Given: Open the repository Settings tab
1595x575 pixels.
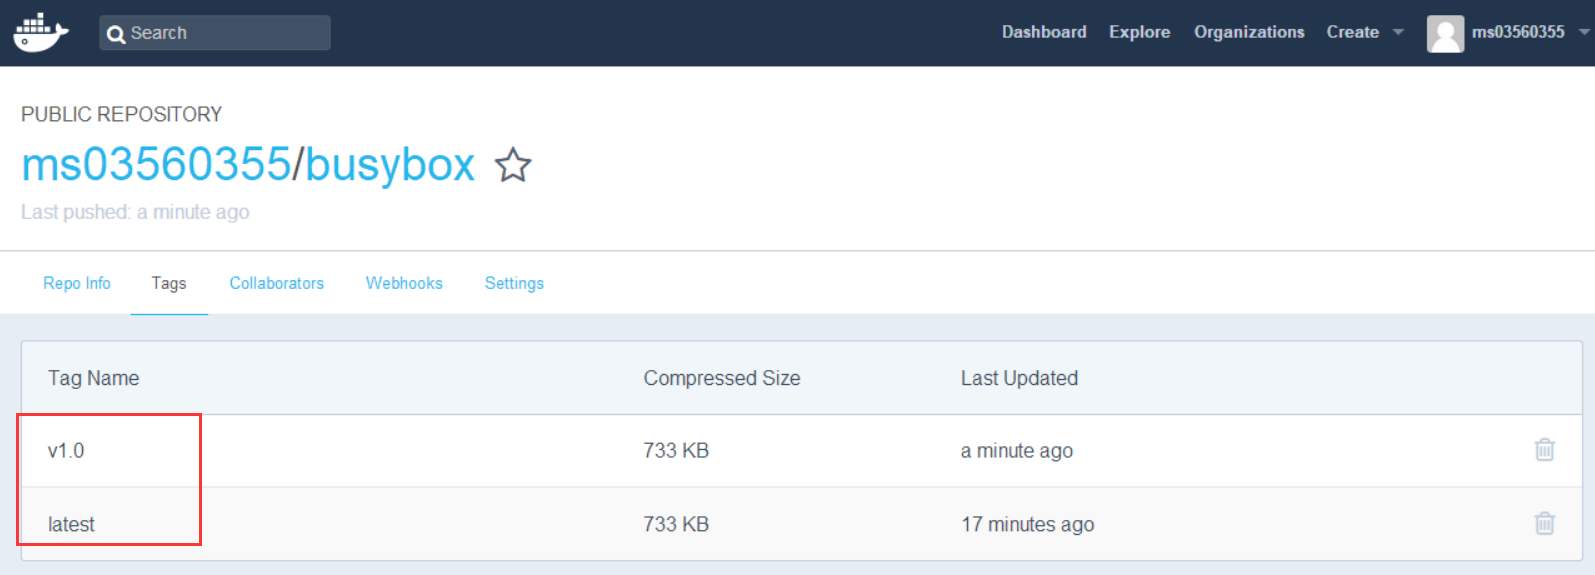Looking at the screenshot, I should 514,283.
